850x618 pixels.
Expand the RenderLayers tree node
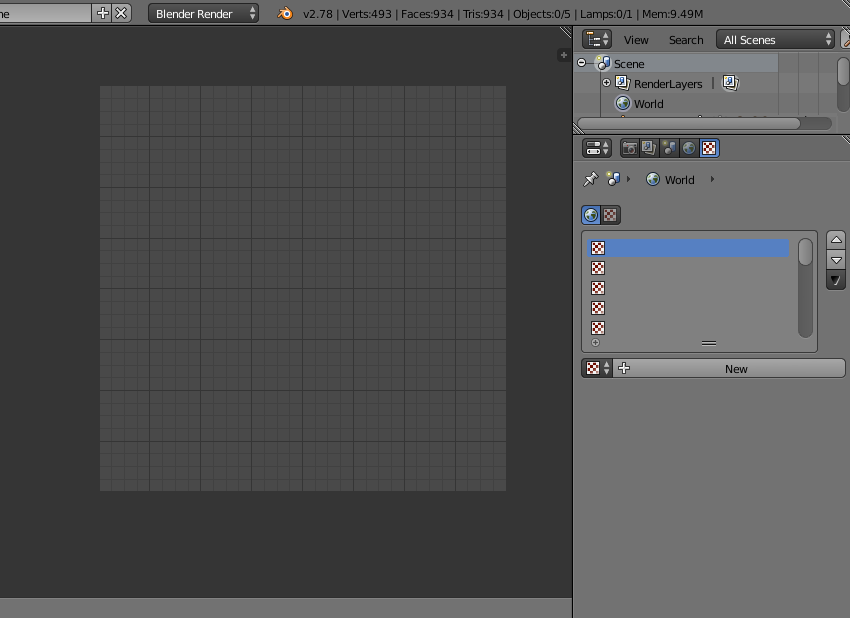point(606,83)
